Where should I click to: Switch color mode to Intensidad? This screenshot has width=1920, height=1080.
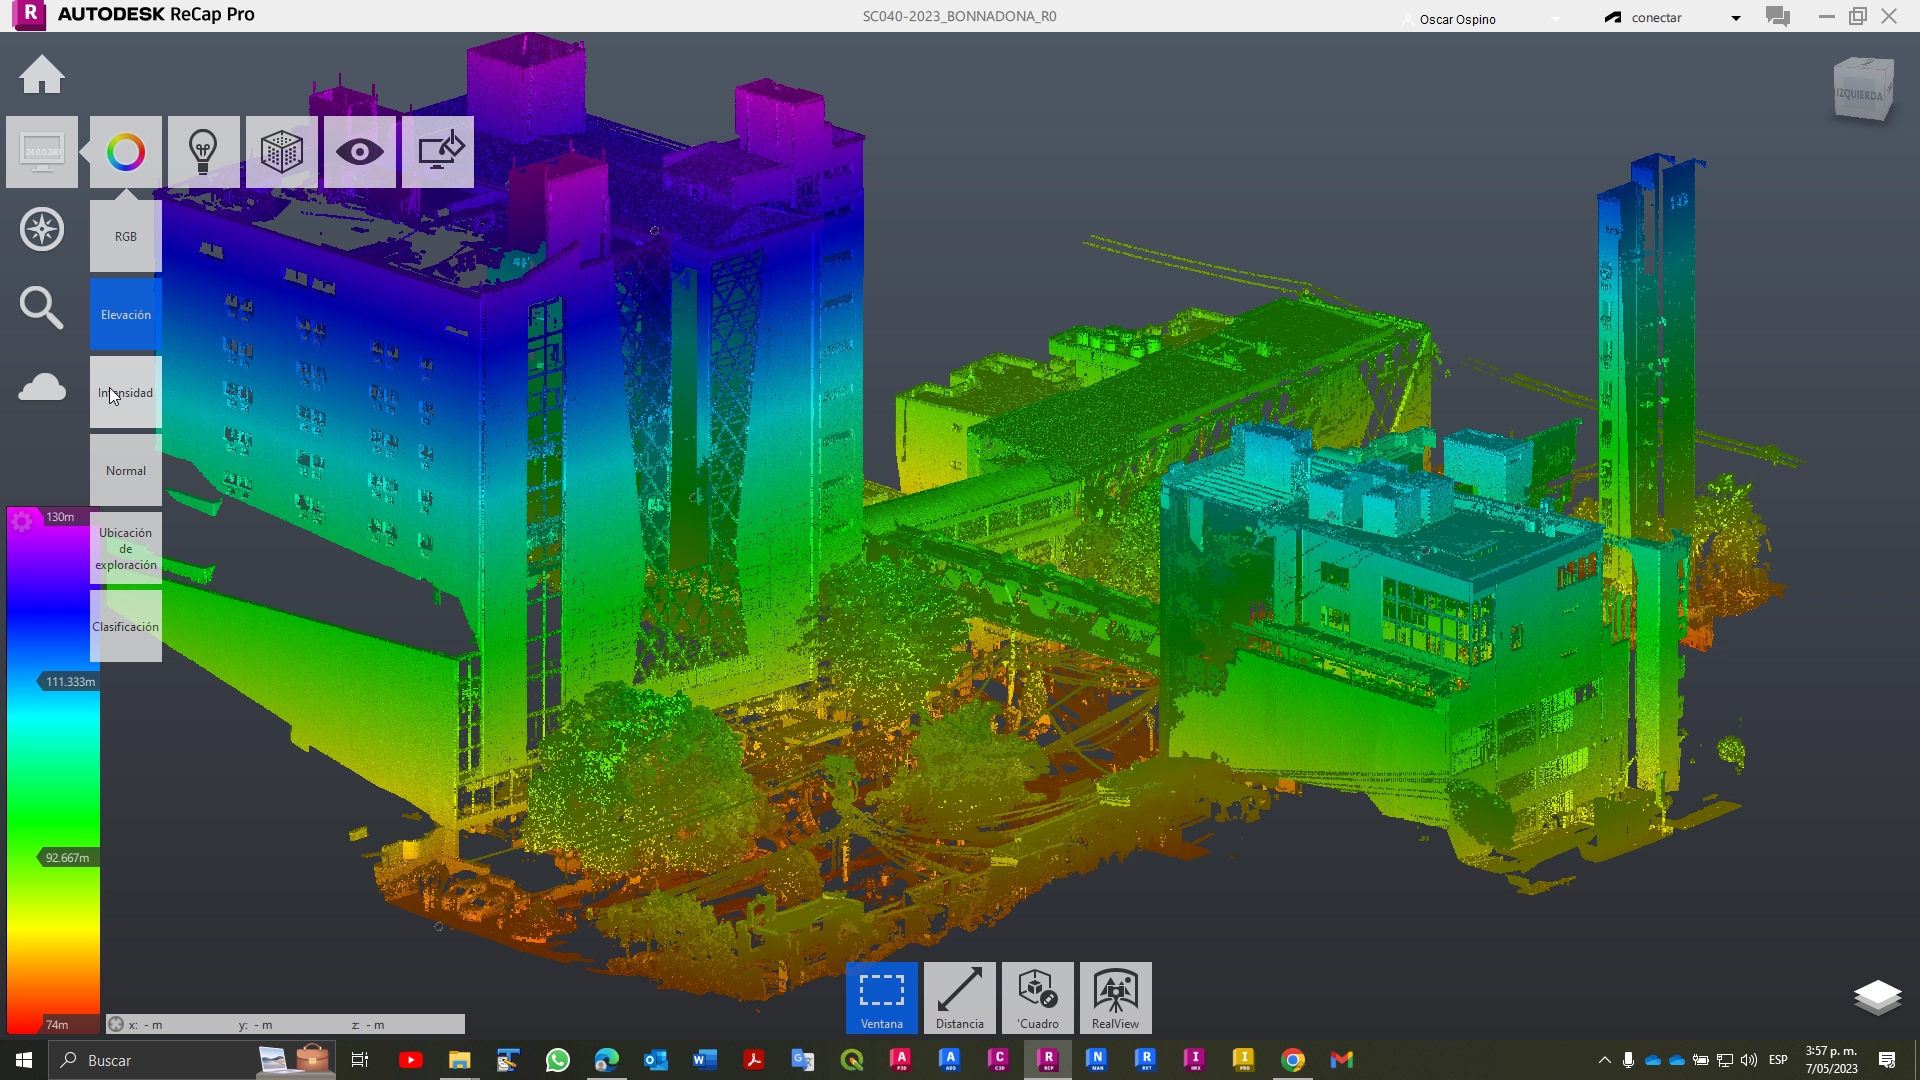126,392
